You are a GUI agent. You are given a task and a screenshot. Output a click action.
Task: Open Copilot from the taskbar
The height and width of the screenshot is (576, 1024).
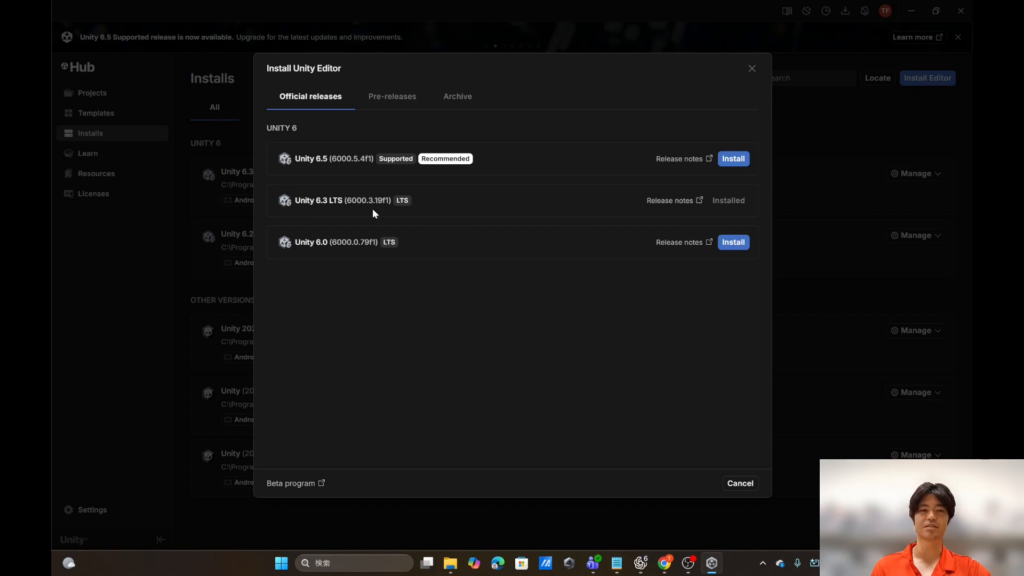click(x=474, y=563)
